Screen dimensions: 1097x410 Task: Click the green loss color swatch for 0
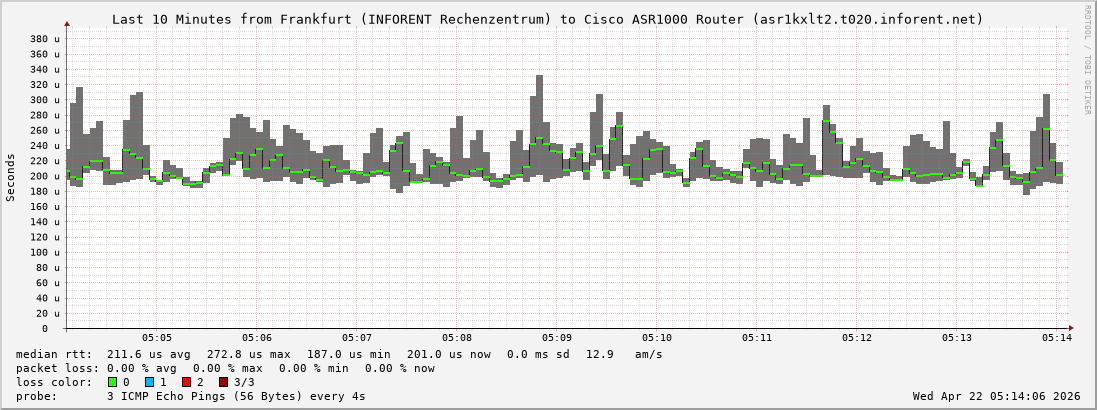pyautogui.click(x=112, y=382)
